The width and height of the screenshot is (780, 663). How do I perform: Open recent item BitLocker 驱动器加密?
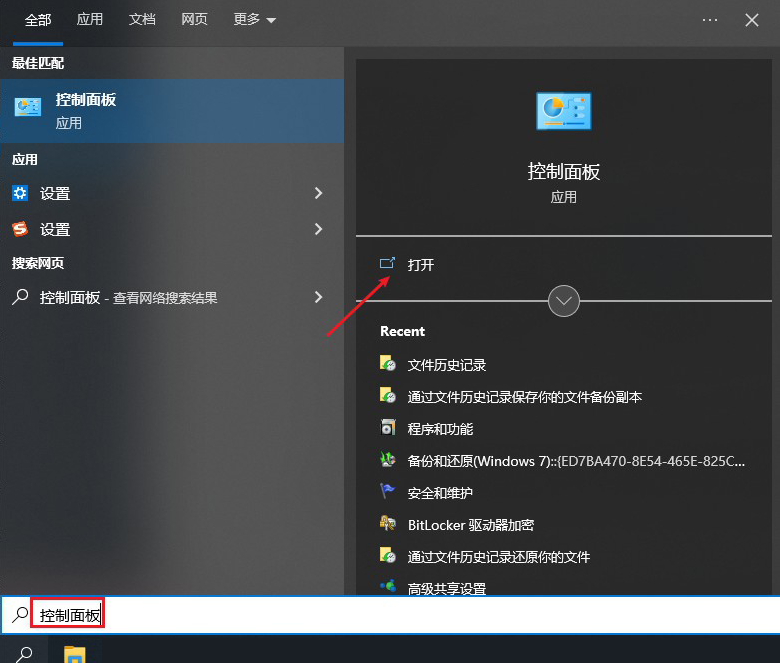pyautogui.click(x=471, y=525)
